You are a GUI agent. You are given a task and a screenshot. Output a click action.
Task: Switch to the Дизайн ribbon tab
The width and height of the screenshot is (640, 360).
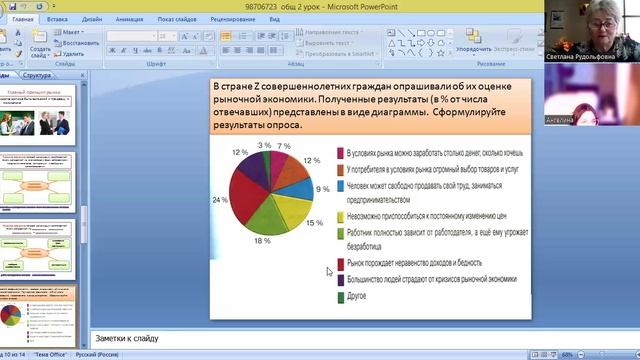pyautogui.click(x=92, y=19)
